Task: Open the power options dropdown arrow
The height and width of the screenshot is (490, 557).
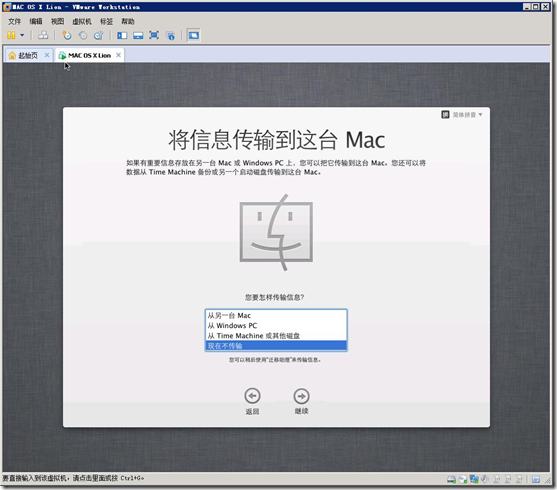Action: [22, 35]
